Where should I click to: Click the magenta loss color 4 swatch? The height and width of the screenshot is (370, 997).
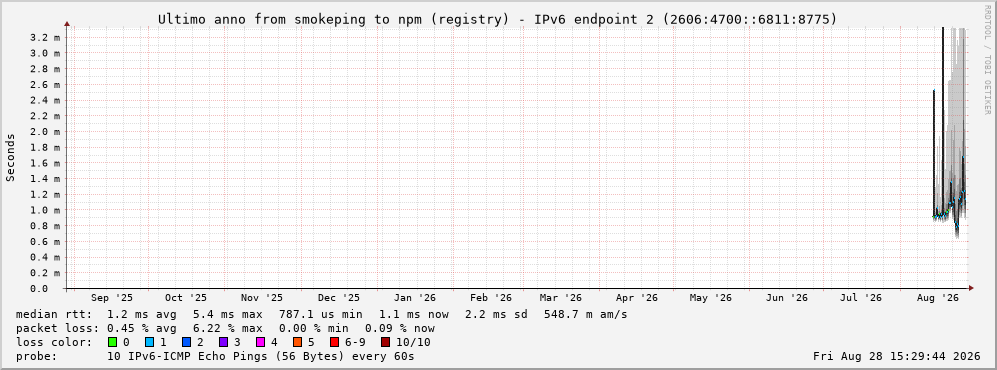(260, 343)
